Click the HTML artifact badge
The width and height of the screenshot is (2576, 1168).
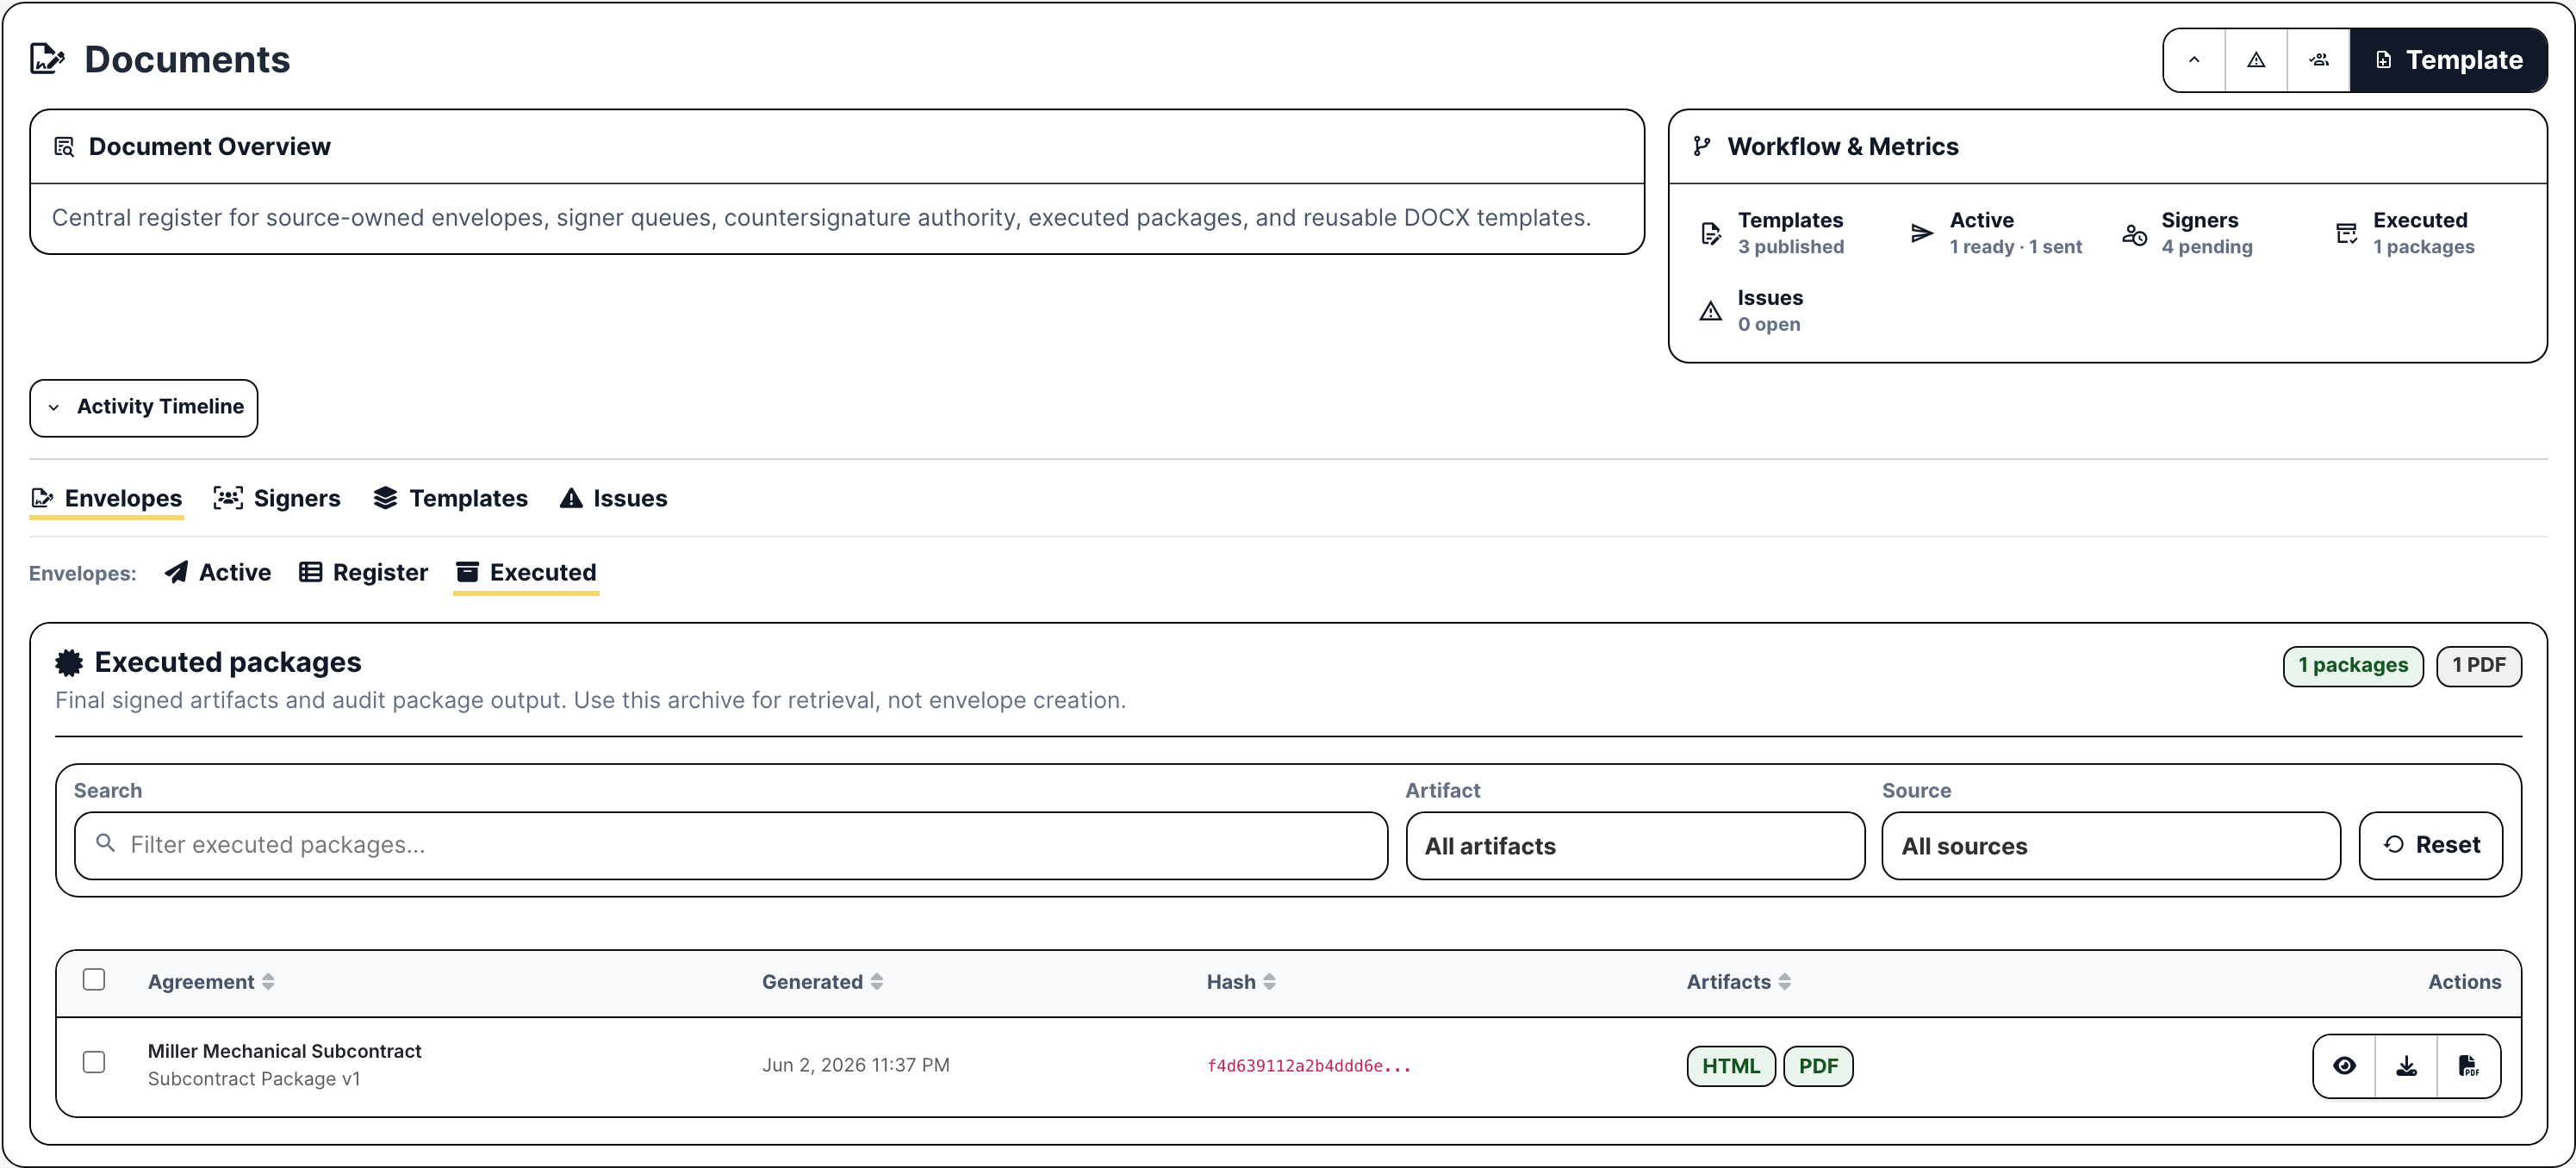point(1730,1066)
